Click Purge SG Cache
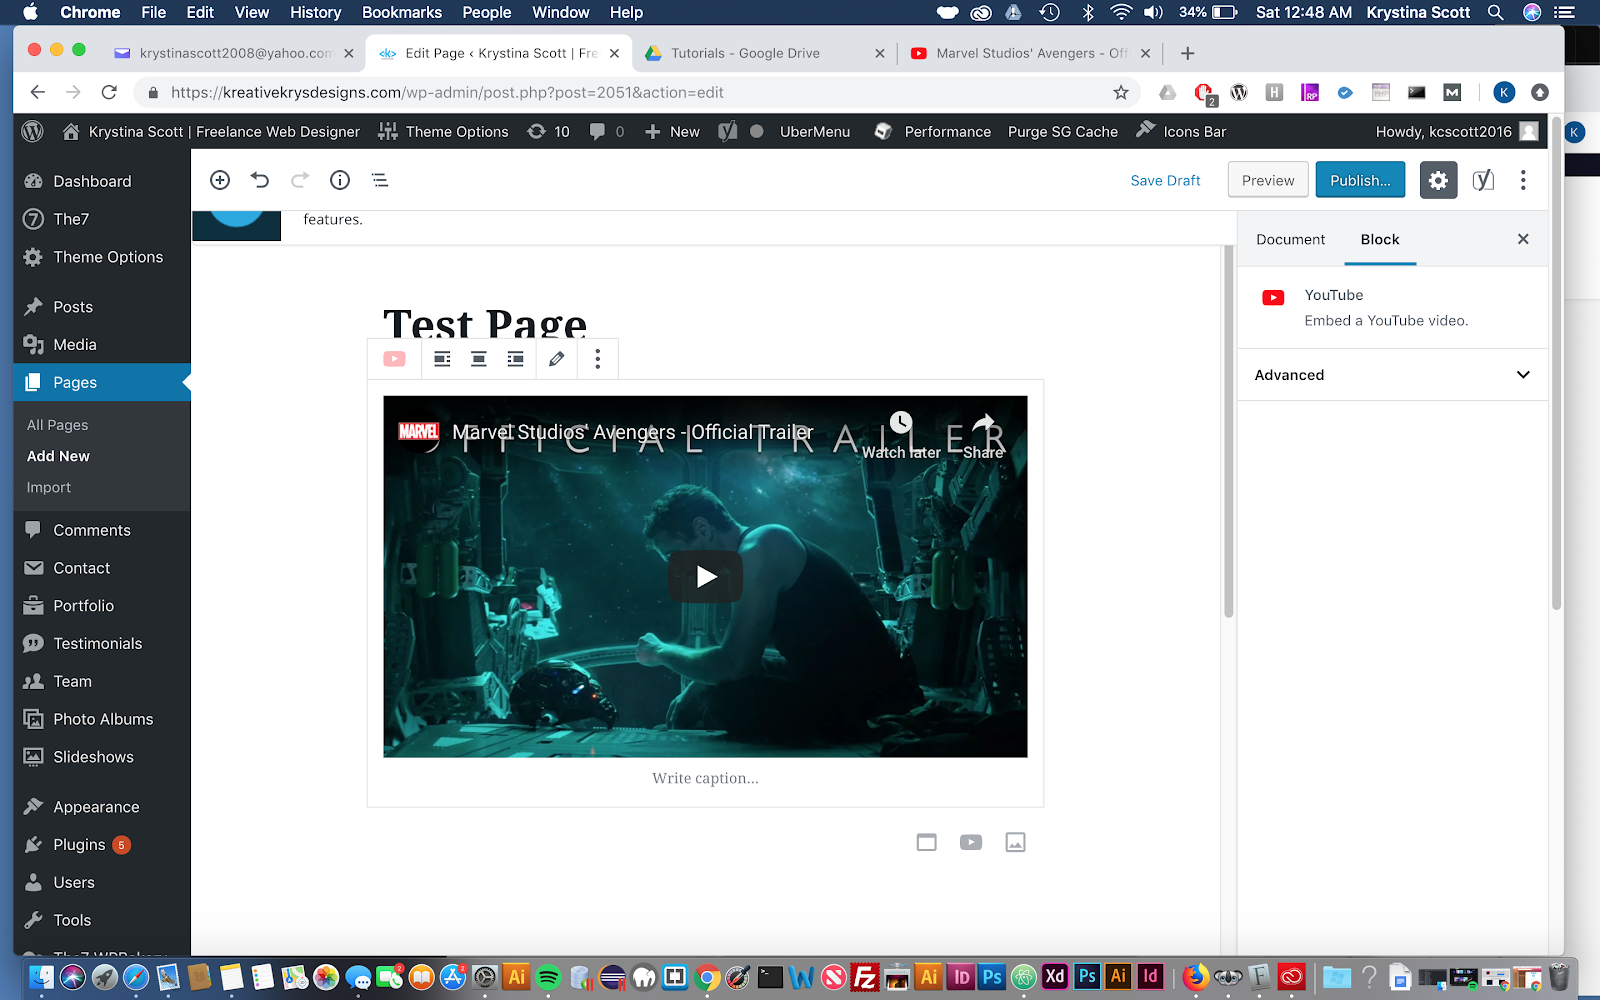The height and width of the screenshot is (1000, 1600). (1063, 131)
